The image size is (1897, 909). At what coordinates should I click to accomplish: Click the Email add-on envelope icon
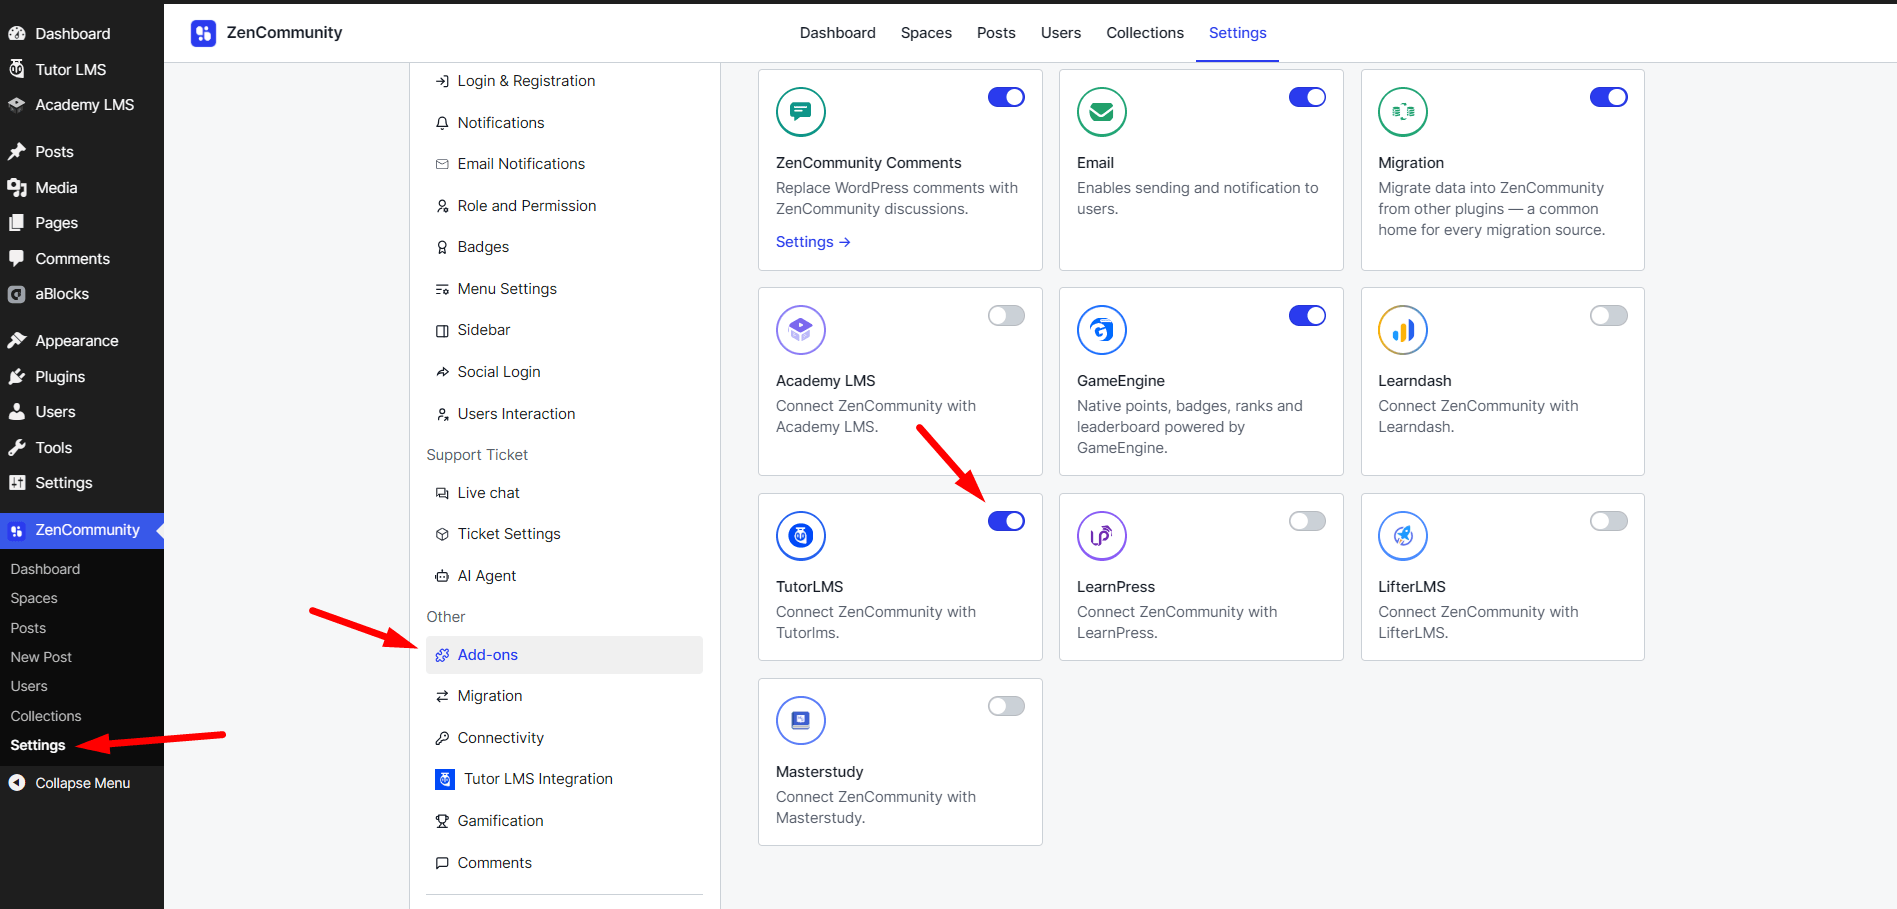(1102, 112)
